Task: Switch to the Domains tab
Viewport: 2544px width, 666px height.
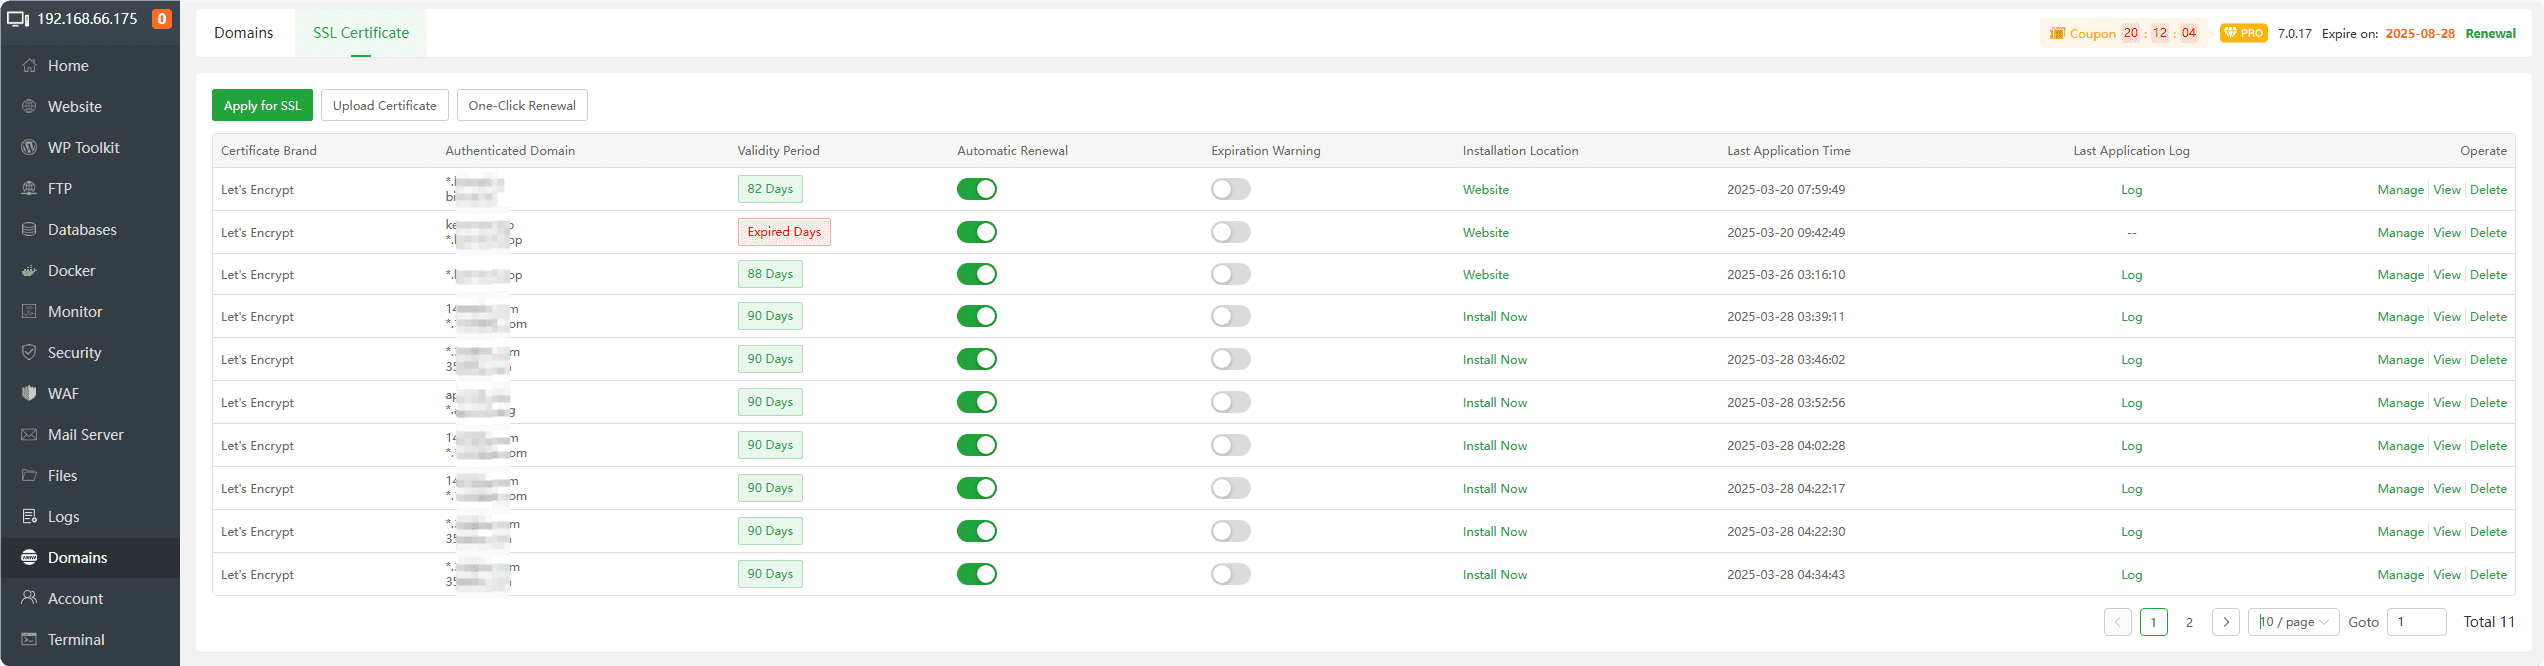Action: (243, 33)
